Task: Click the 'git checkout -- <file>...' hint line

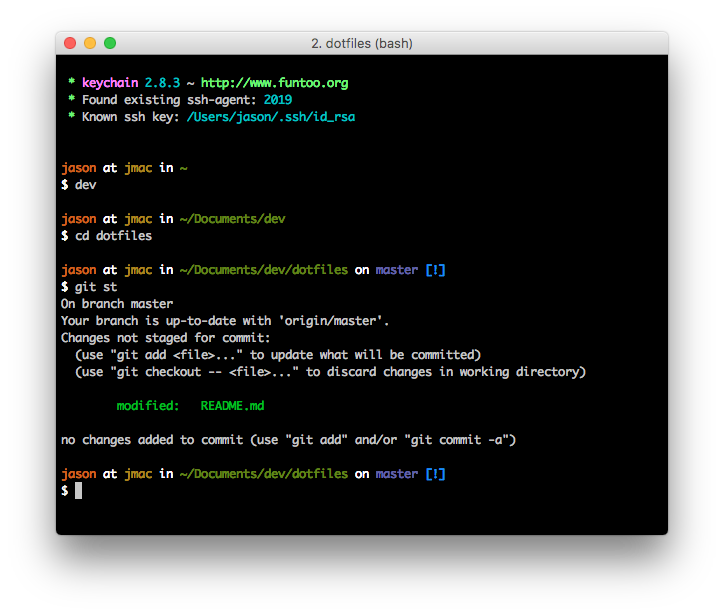Action: click(330, 372)
